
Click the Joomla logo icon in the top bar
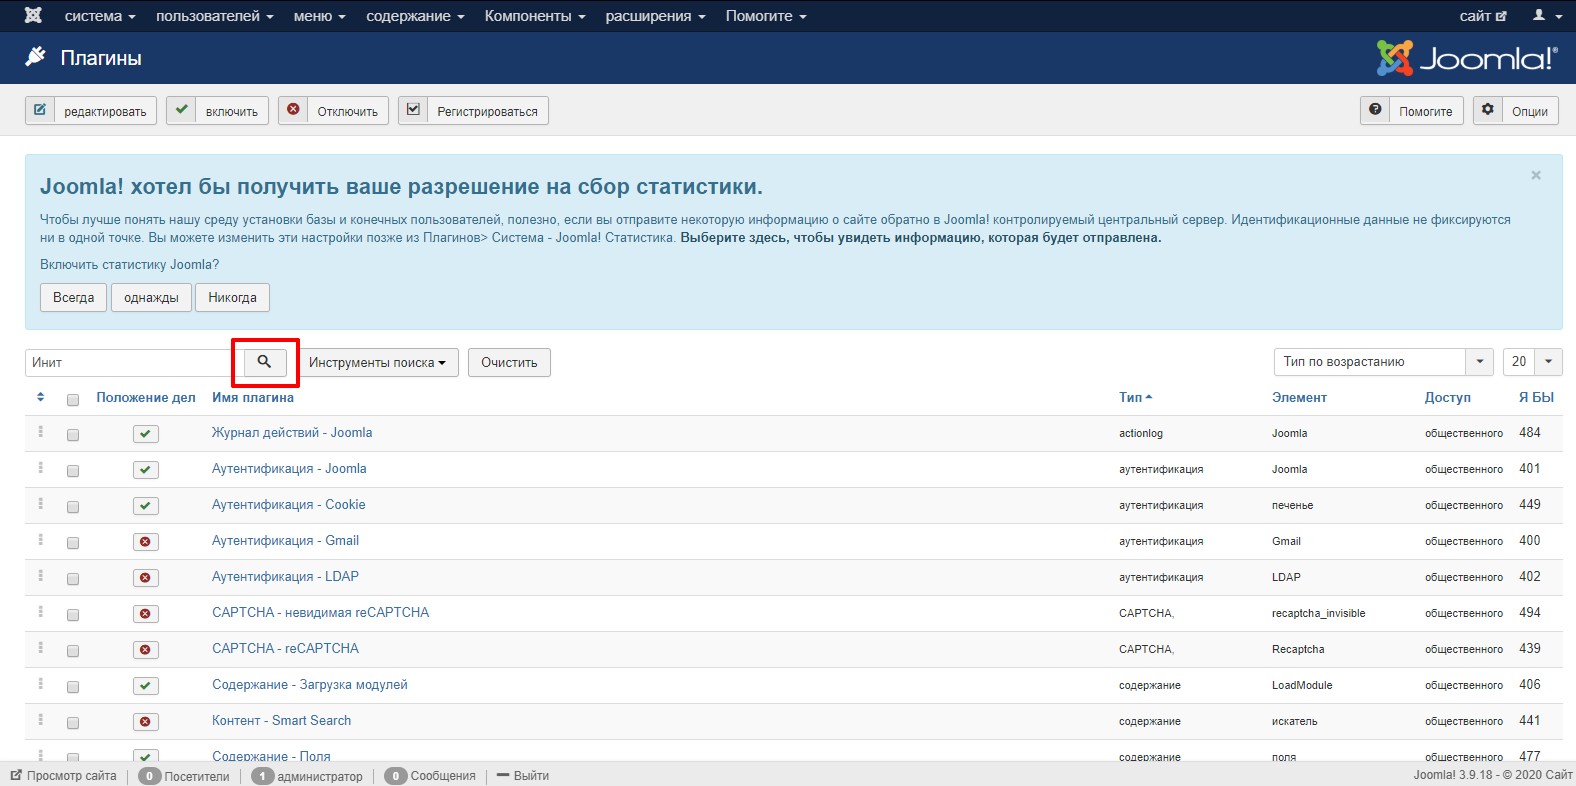[33, 16]
